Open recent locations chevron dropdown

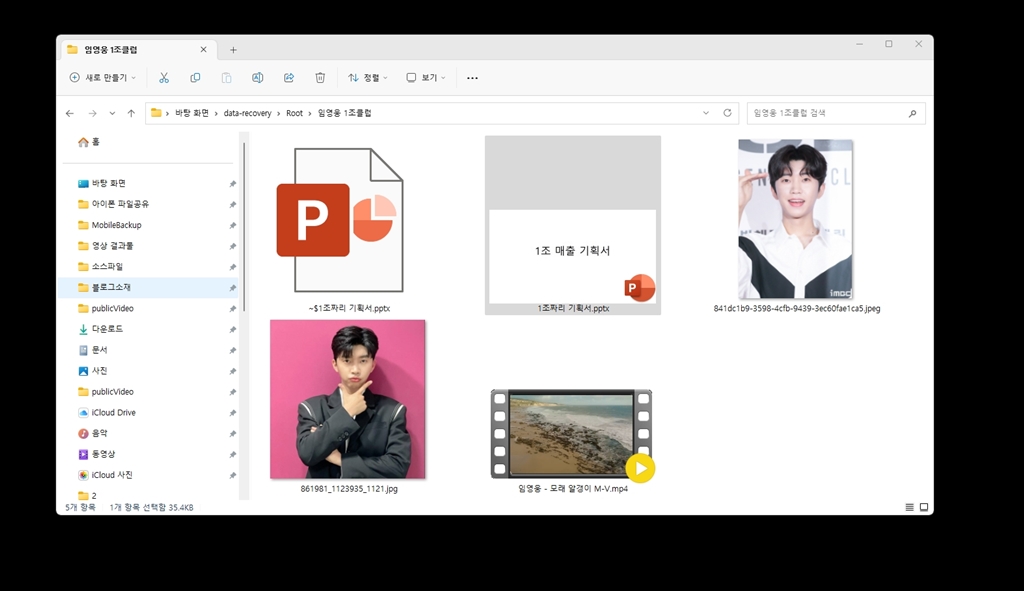point(112,113)
